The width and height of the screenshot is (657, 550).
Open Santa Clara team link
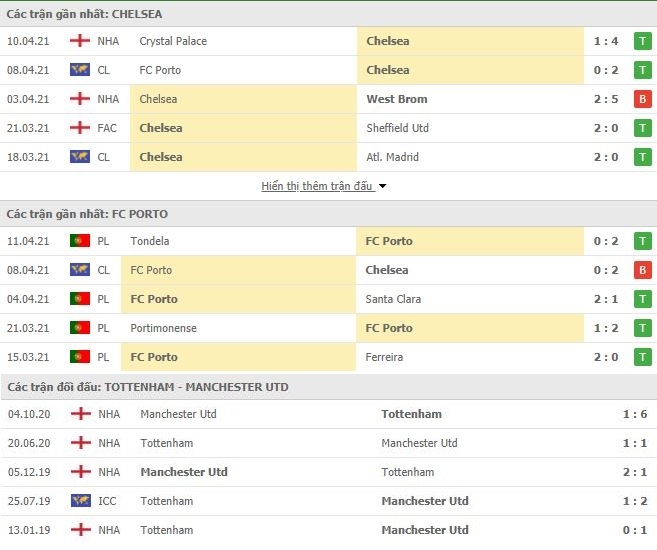(x=393, y=299)
